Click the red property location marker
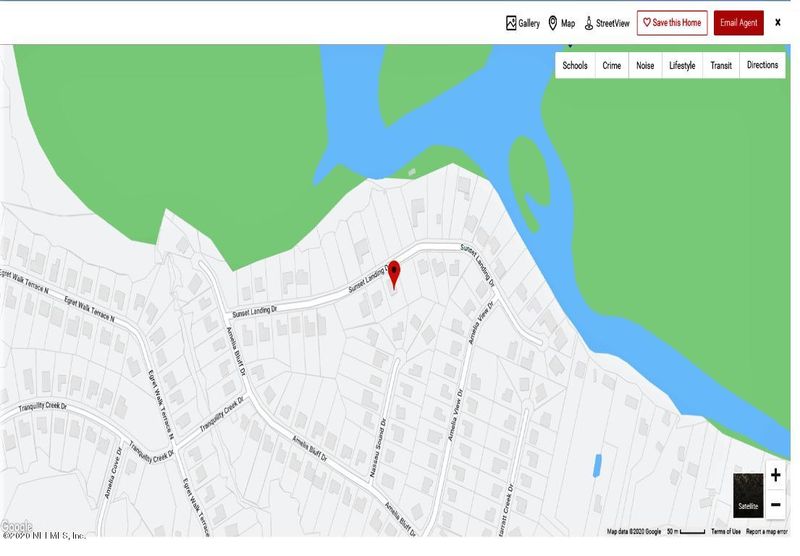 (394, 274)
